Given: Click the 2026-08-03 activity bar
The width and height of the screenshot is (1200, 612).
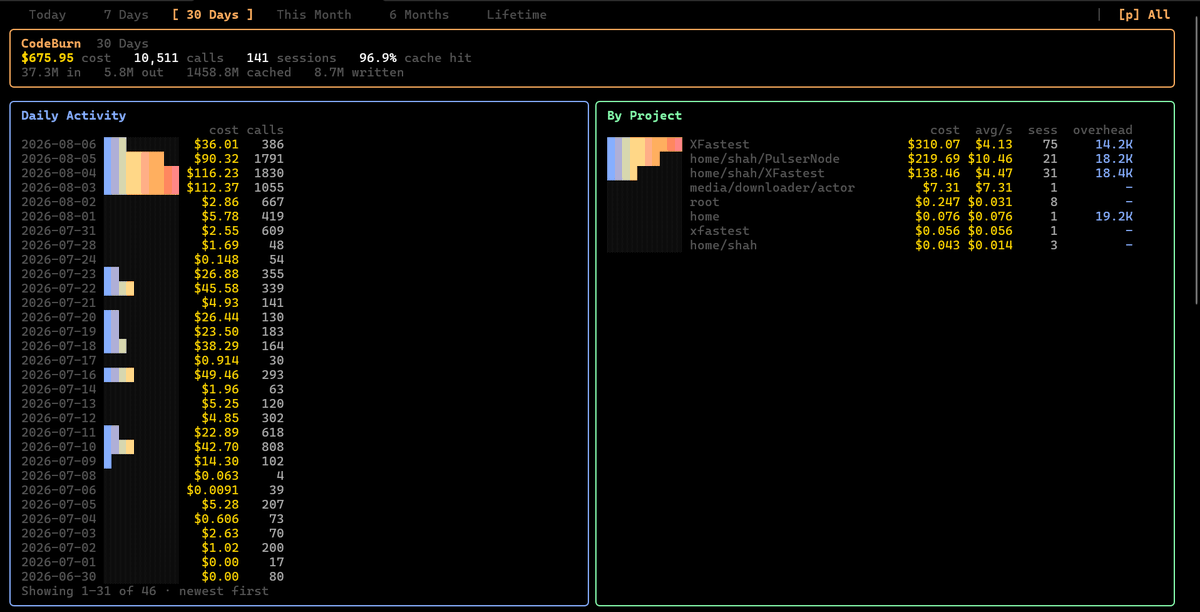Looking at the screenshot, I should [141, 188].
